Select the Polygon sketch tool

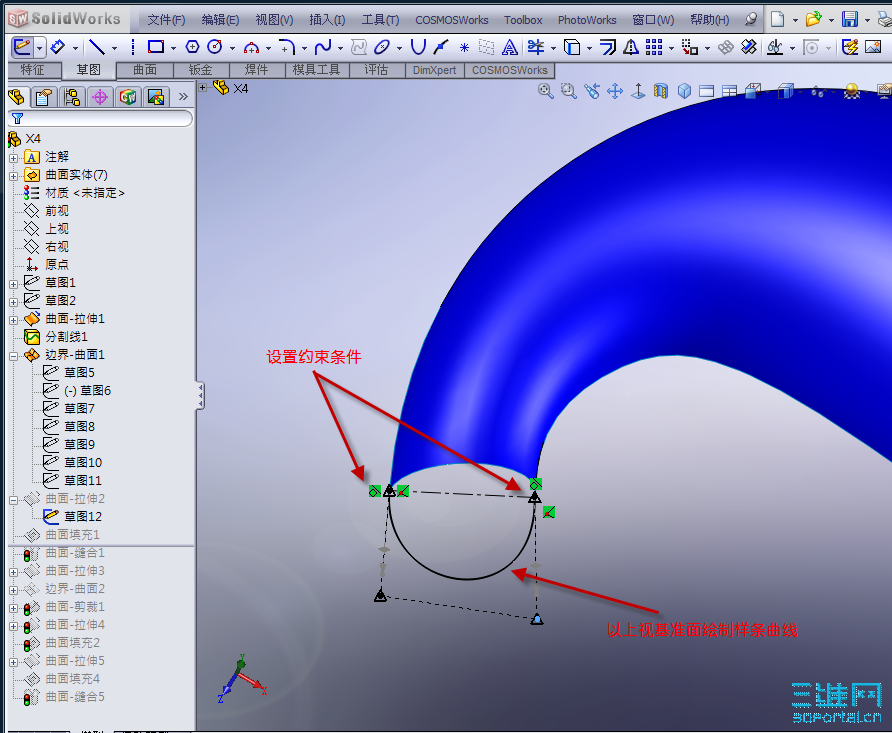point(193,47)
